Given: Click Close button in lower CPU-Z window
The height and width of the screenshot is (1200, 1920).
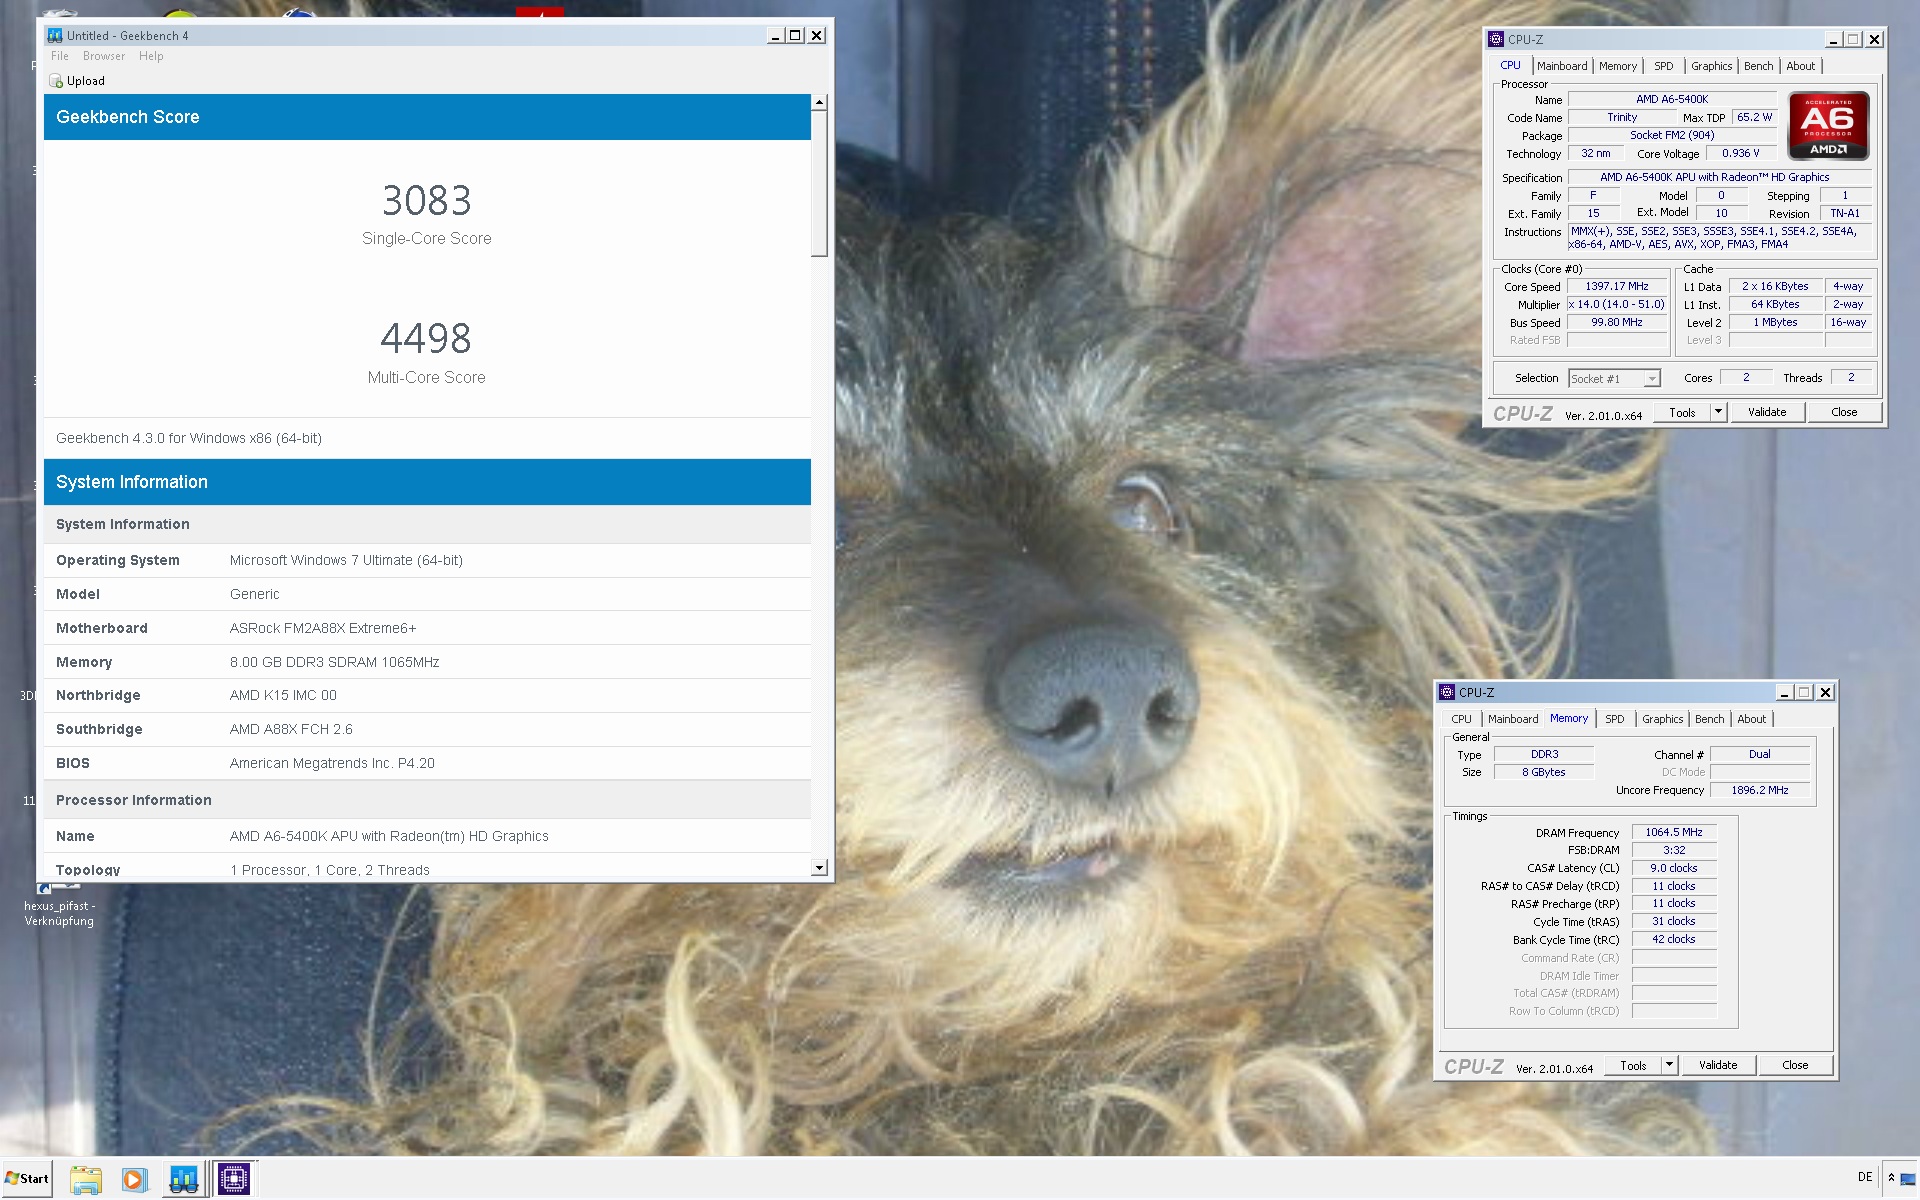Looking at the screenshot, I should 1795,1065.
